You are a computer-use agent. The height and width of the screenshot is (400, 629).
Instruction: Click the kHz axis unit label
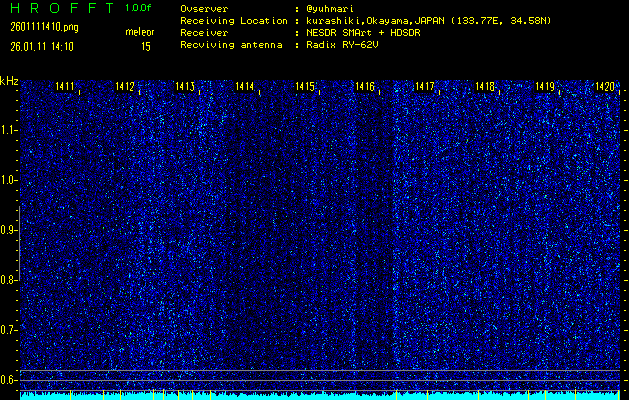[9, 80]
